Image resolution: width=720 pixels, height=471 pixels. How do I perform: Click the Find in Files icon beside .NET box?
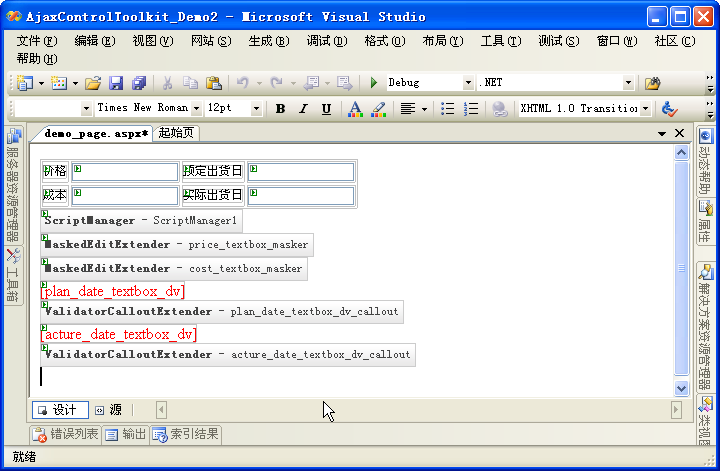coord(652,83)
